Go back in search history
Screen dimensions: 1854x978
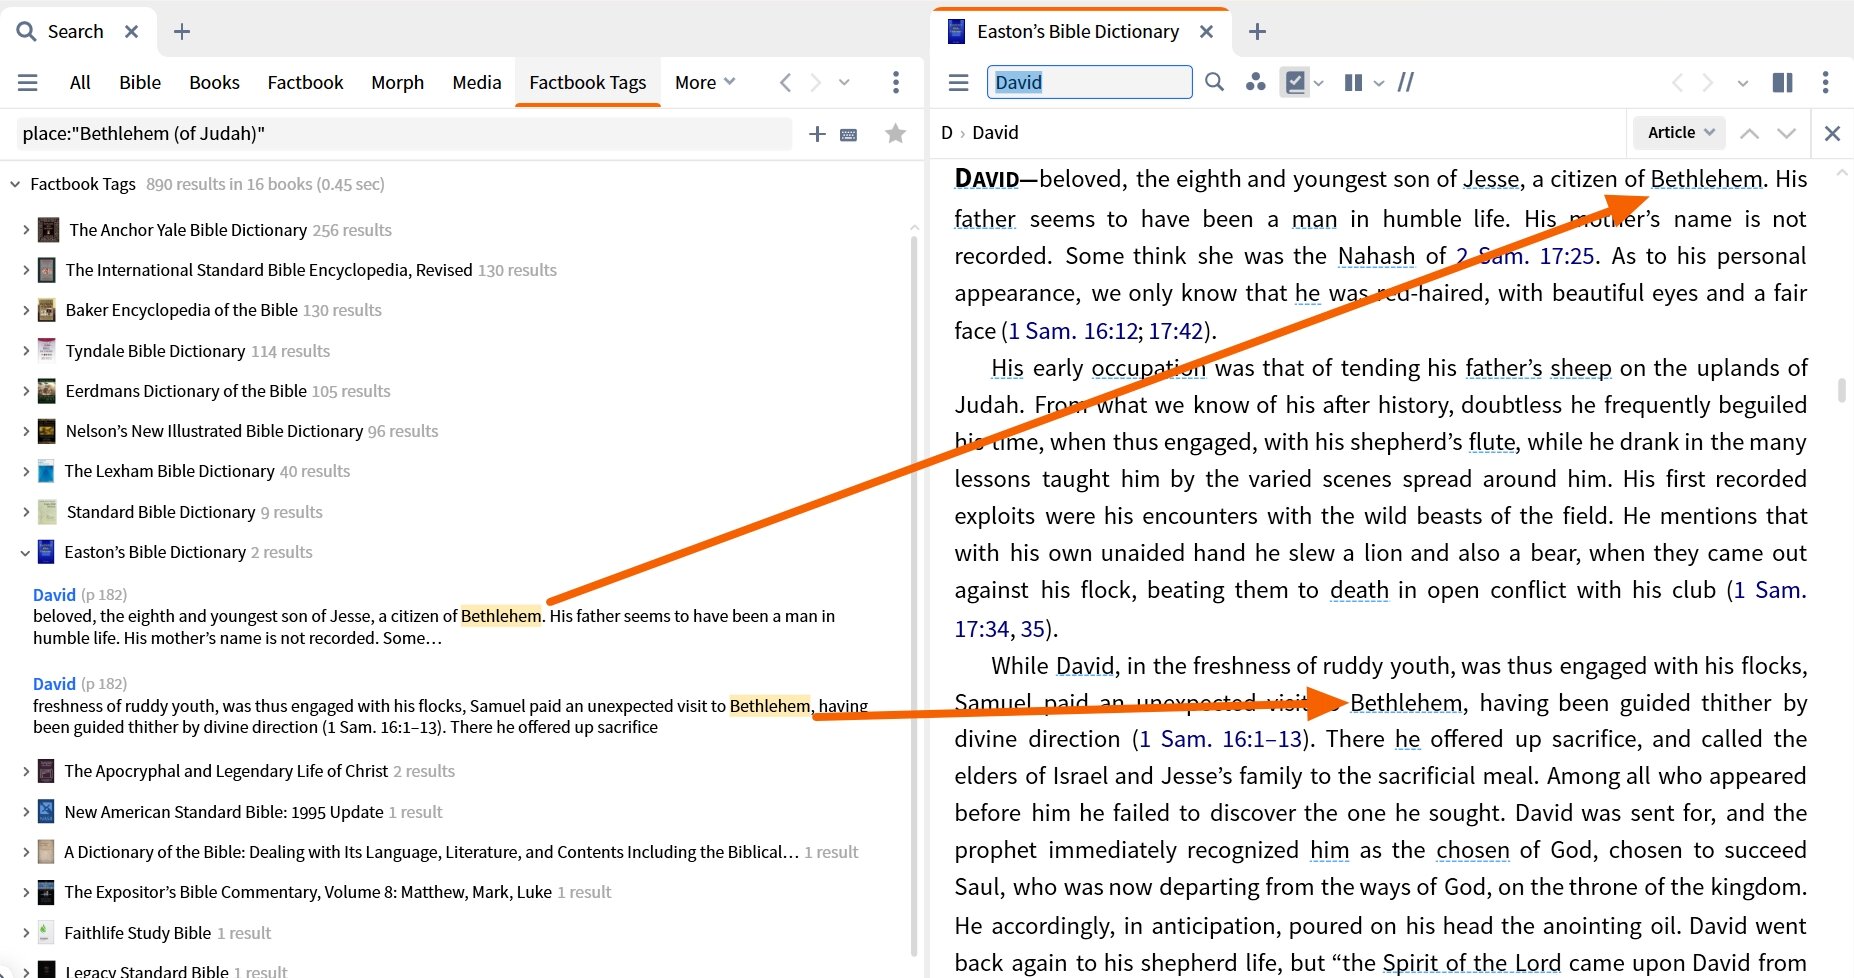point(785,83)
